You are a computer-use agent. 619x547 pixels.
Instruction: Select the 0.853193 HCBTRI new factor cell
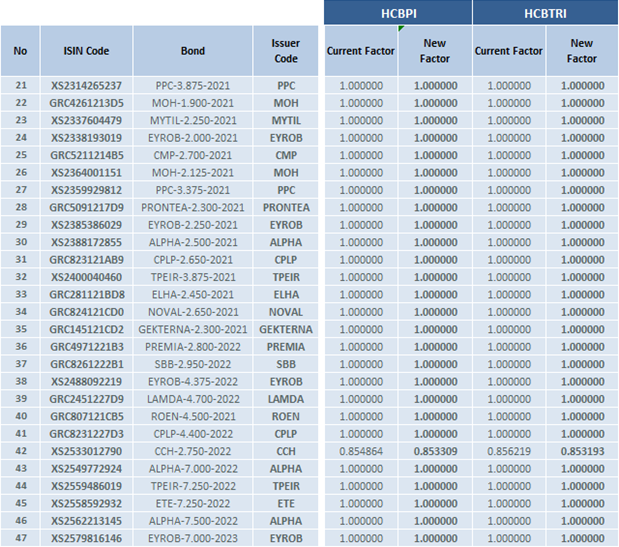(581, 452)
